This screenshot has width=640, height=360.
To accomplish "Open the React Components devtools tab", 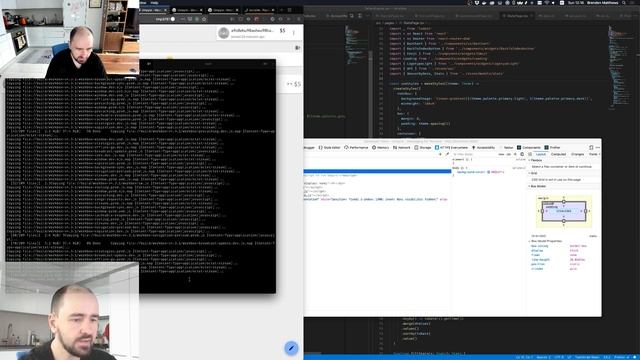I will click(529, 147).
